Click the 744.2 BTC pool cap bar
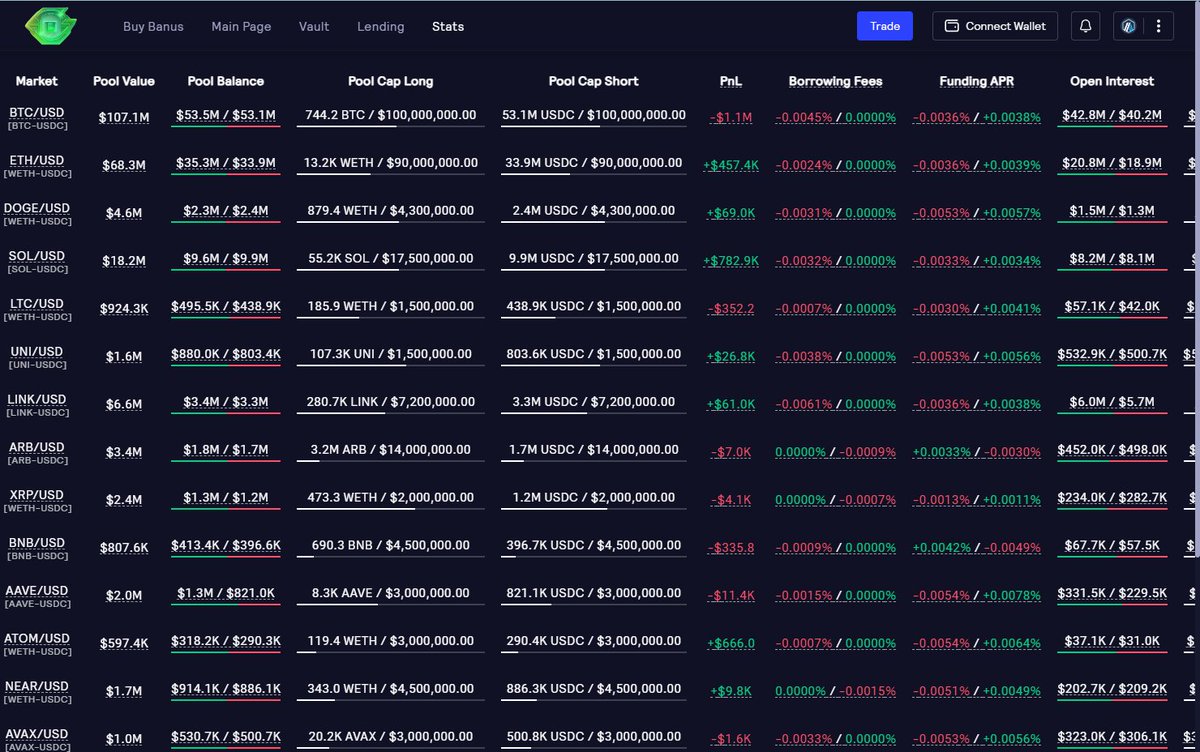 (391, 116)
